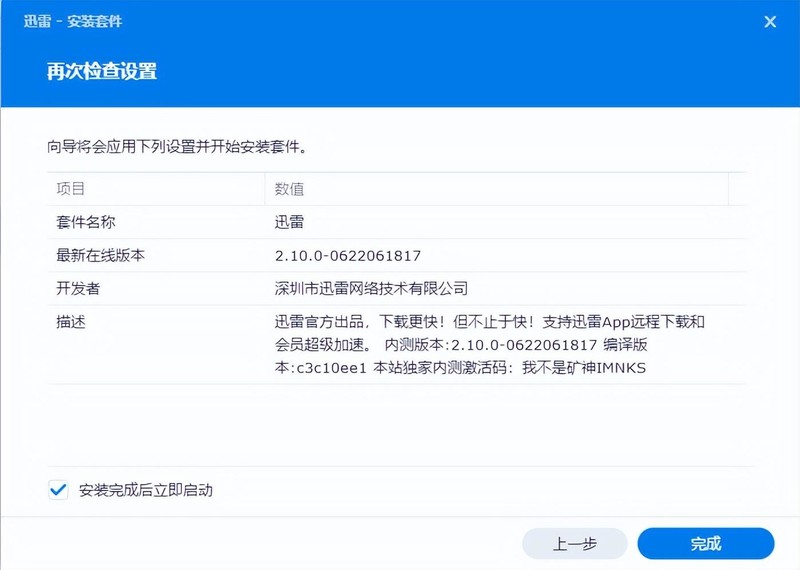
Task: Click the 项目 column header
Action: pyautogui.click(x=156, y=189)
